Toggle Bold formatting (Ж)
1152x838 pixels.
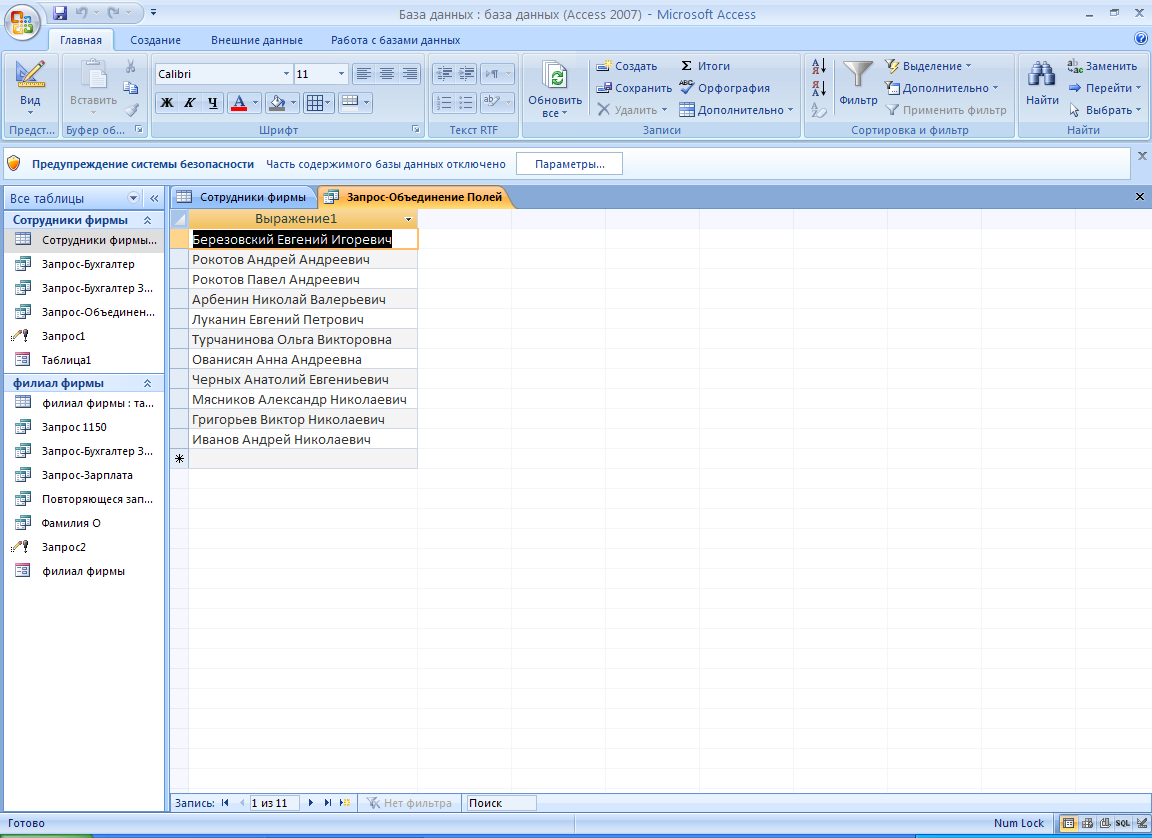(167, 103)
